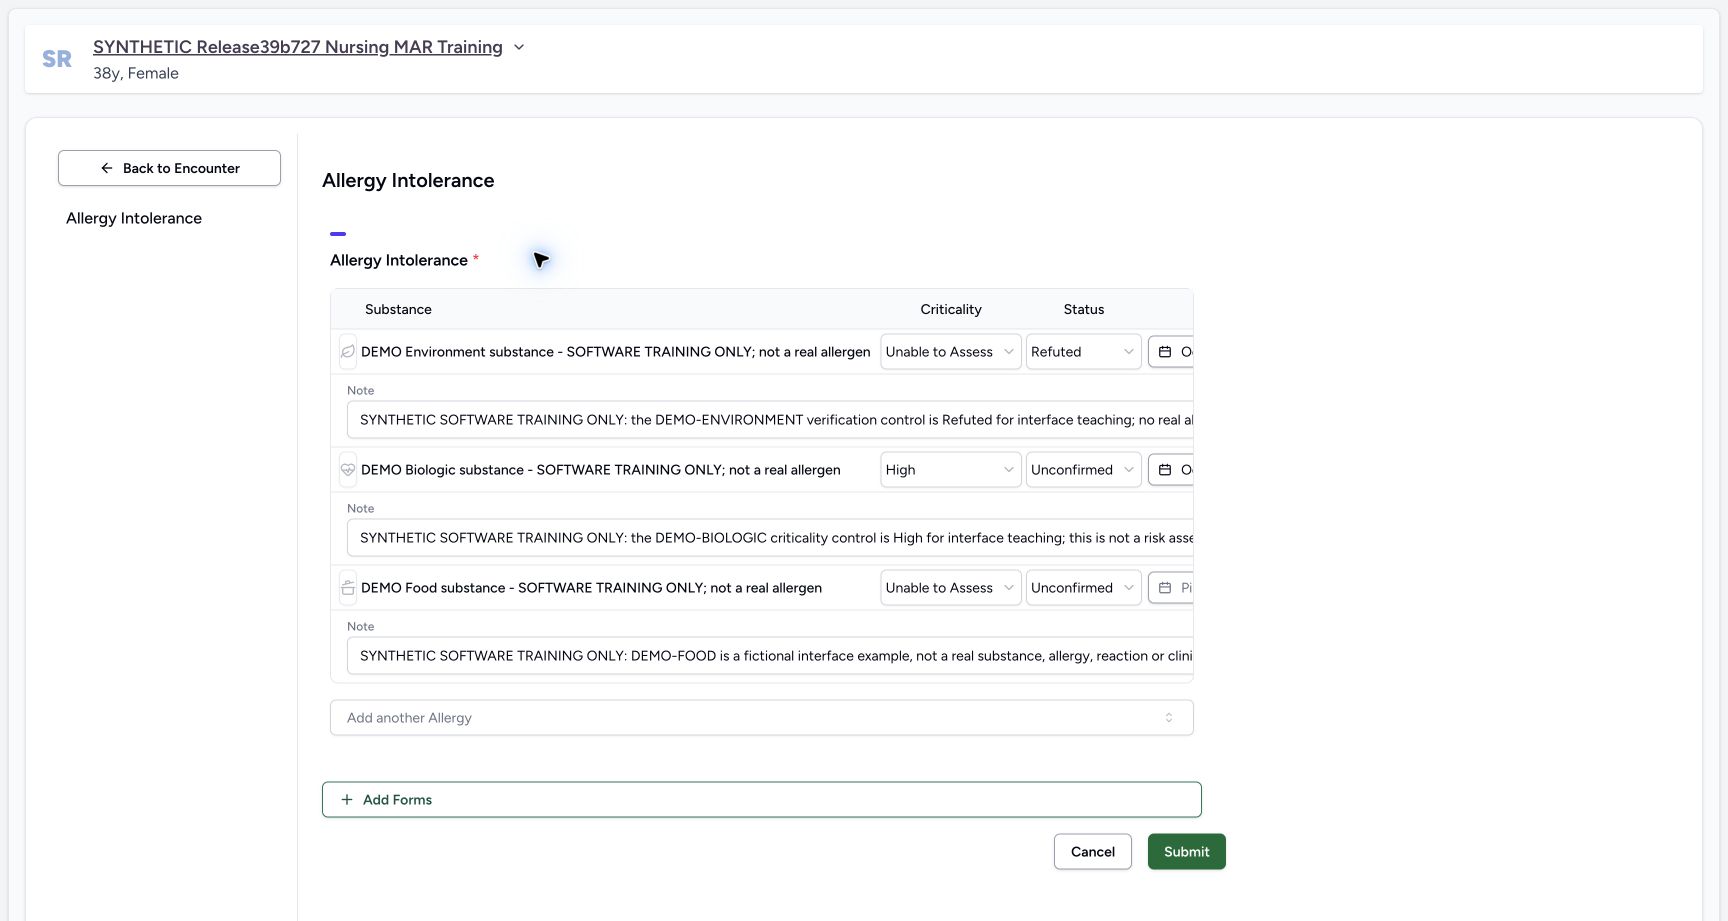
Task: Click the 38y, Female patient details
Action: coord(136,73)
